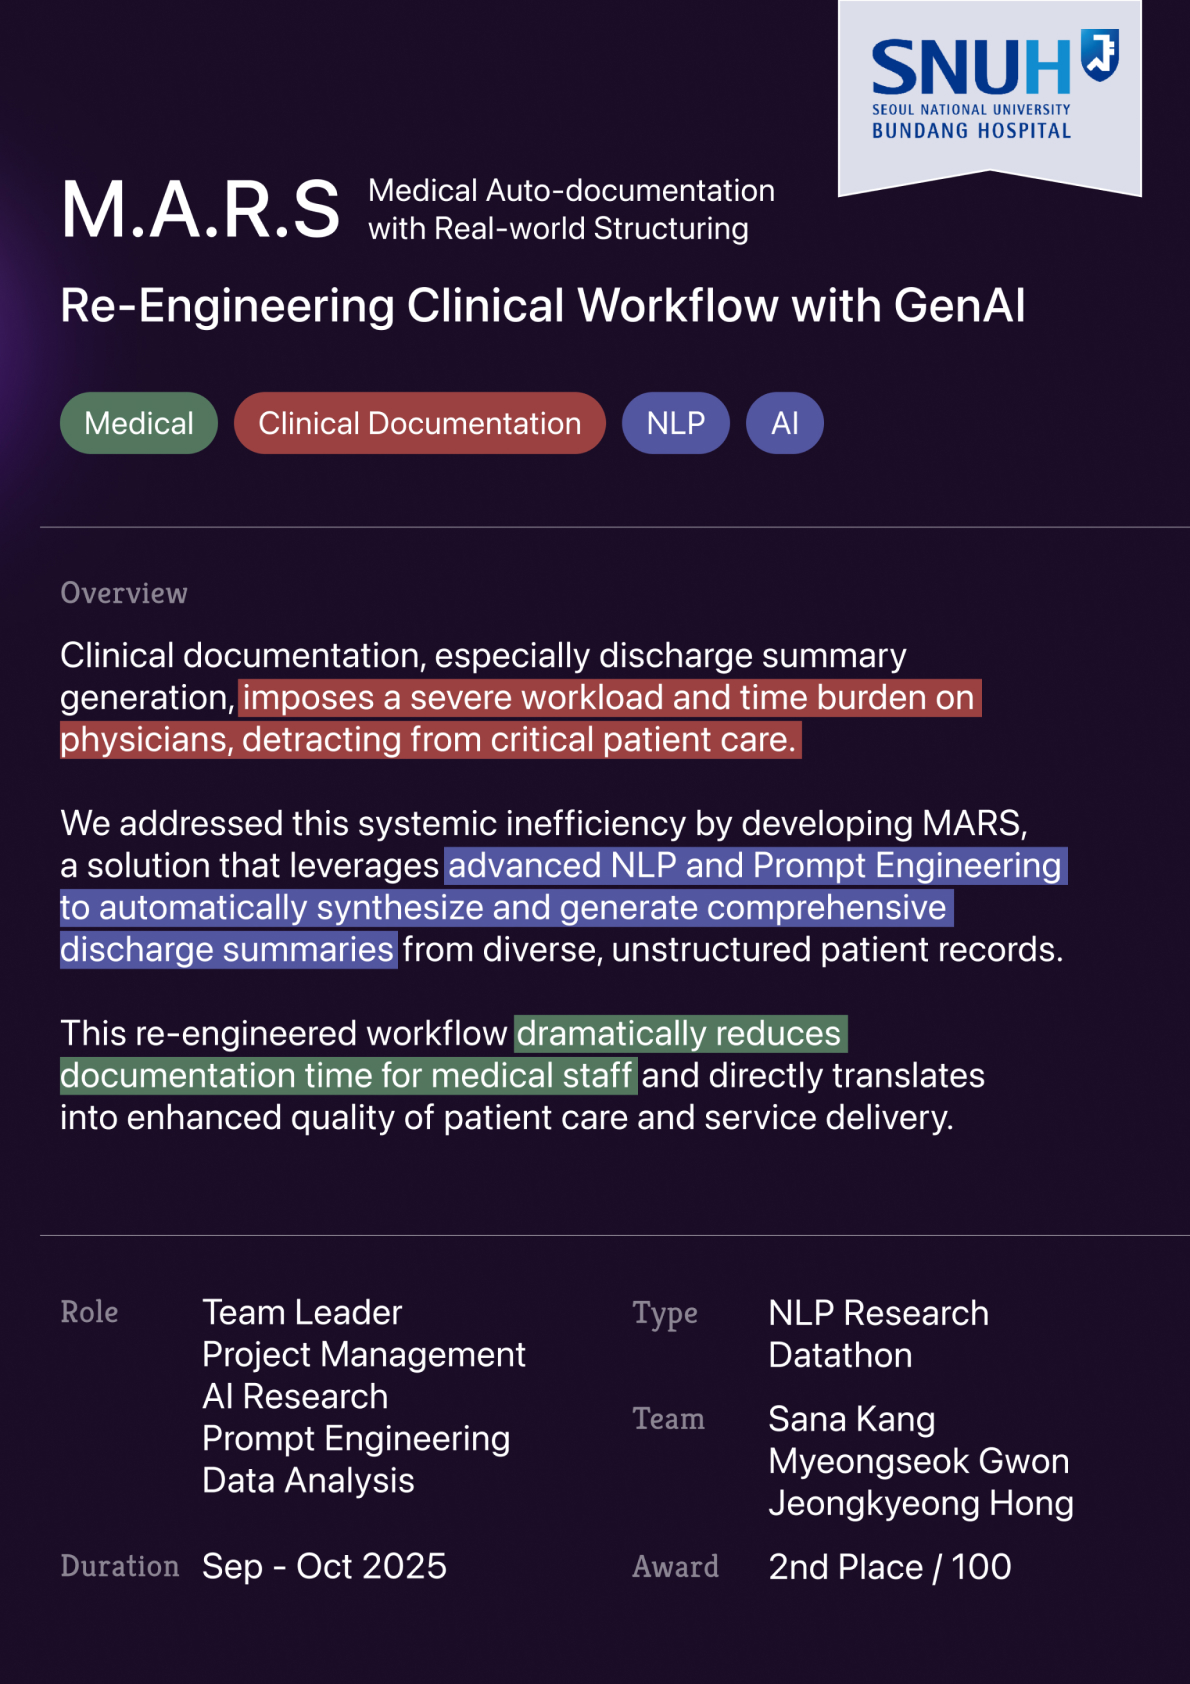Click the shield emblem beside SNUH
The image size is (1190, 1684).
[1100, 55]
